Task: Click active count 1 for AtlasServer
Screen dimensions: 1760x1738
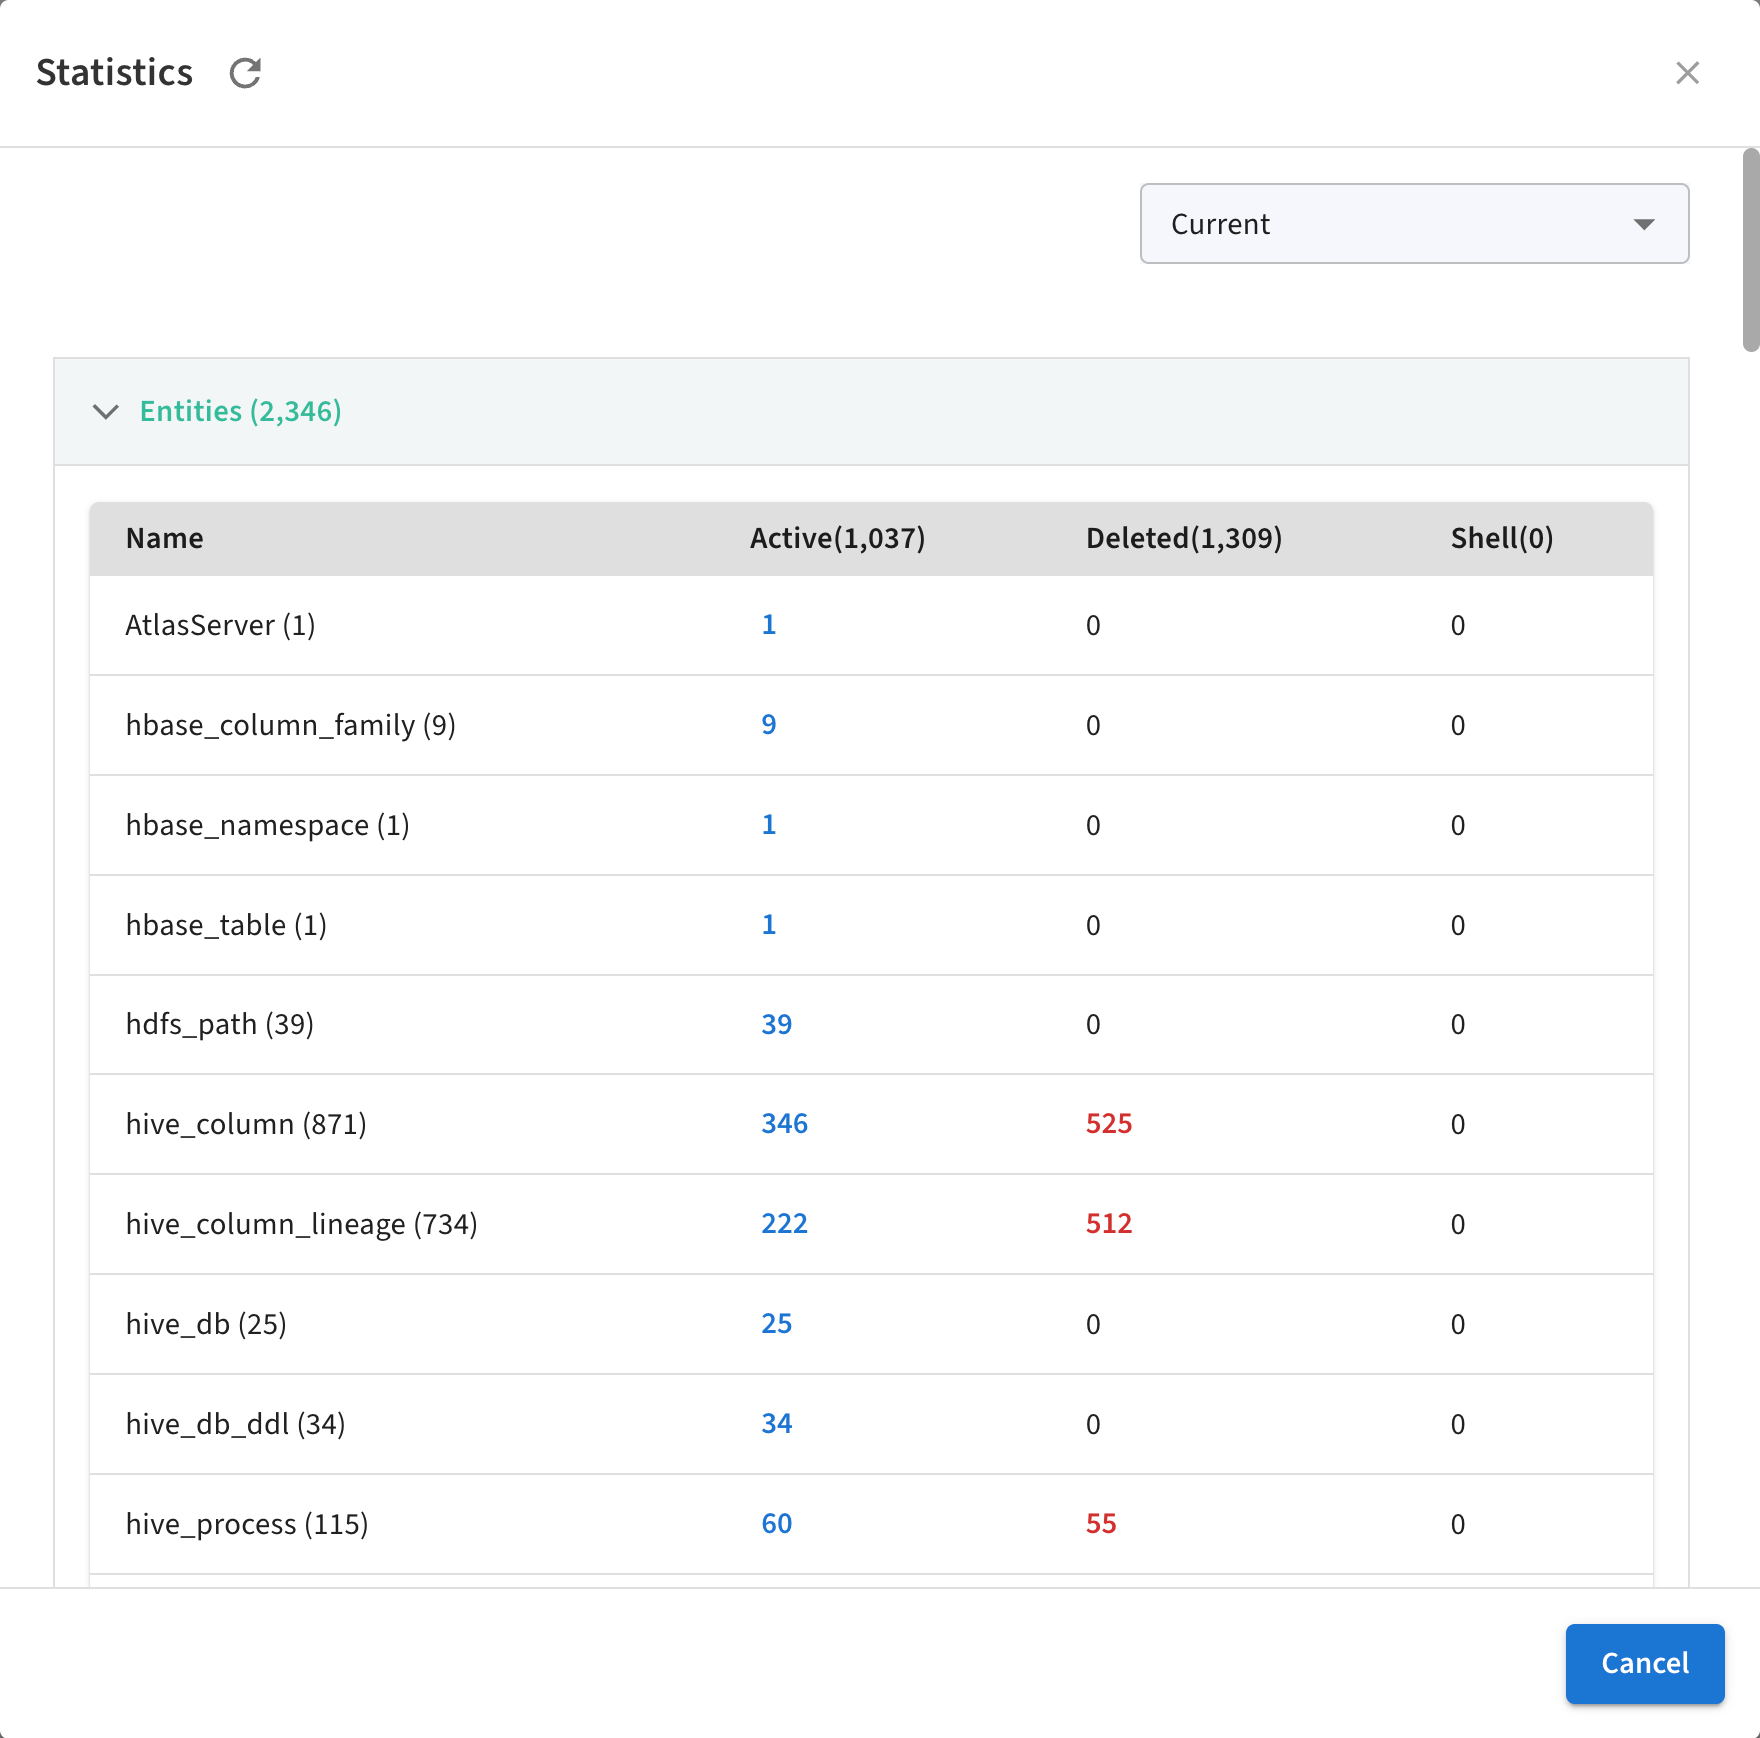Action: [x=768, y=625]
